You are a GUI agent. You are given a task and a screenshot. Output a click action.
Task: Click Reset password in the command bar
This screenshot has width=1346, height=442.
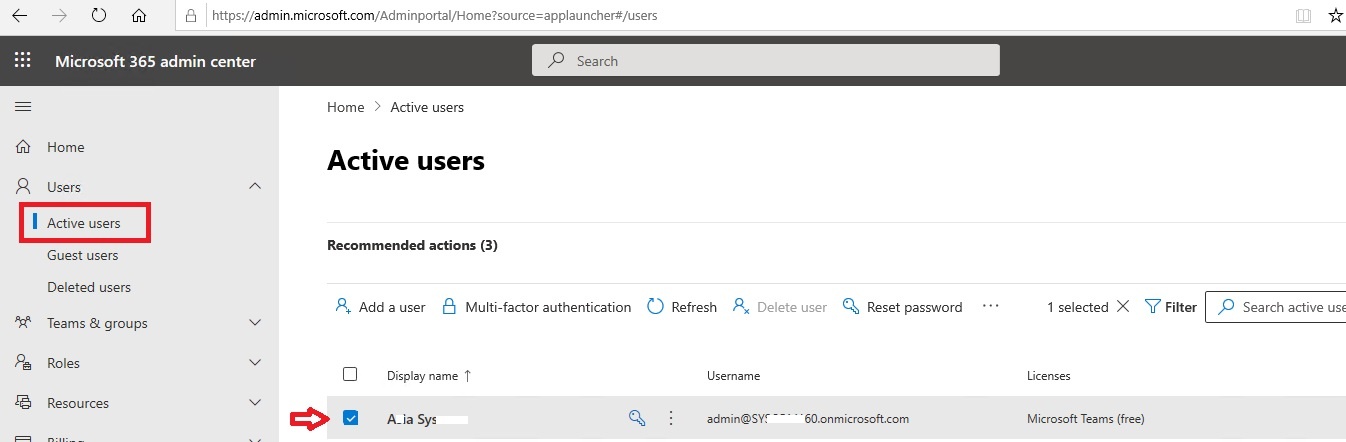click(x=903, y=307)
